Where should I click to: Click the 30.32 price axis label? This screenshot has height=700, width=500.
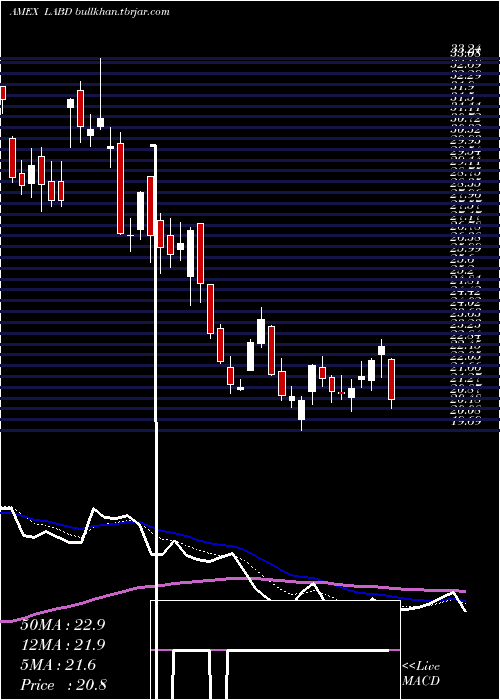[466, 130]
